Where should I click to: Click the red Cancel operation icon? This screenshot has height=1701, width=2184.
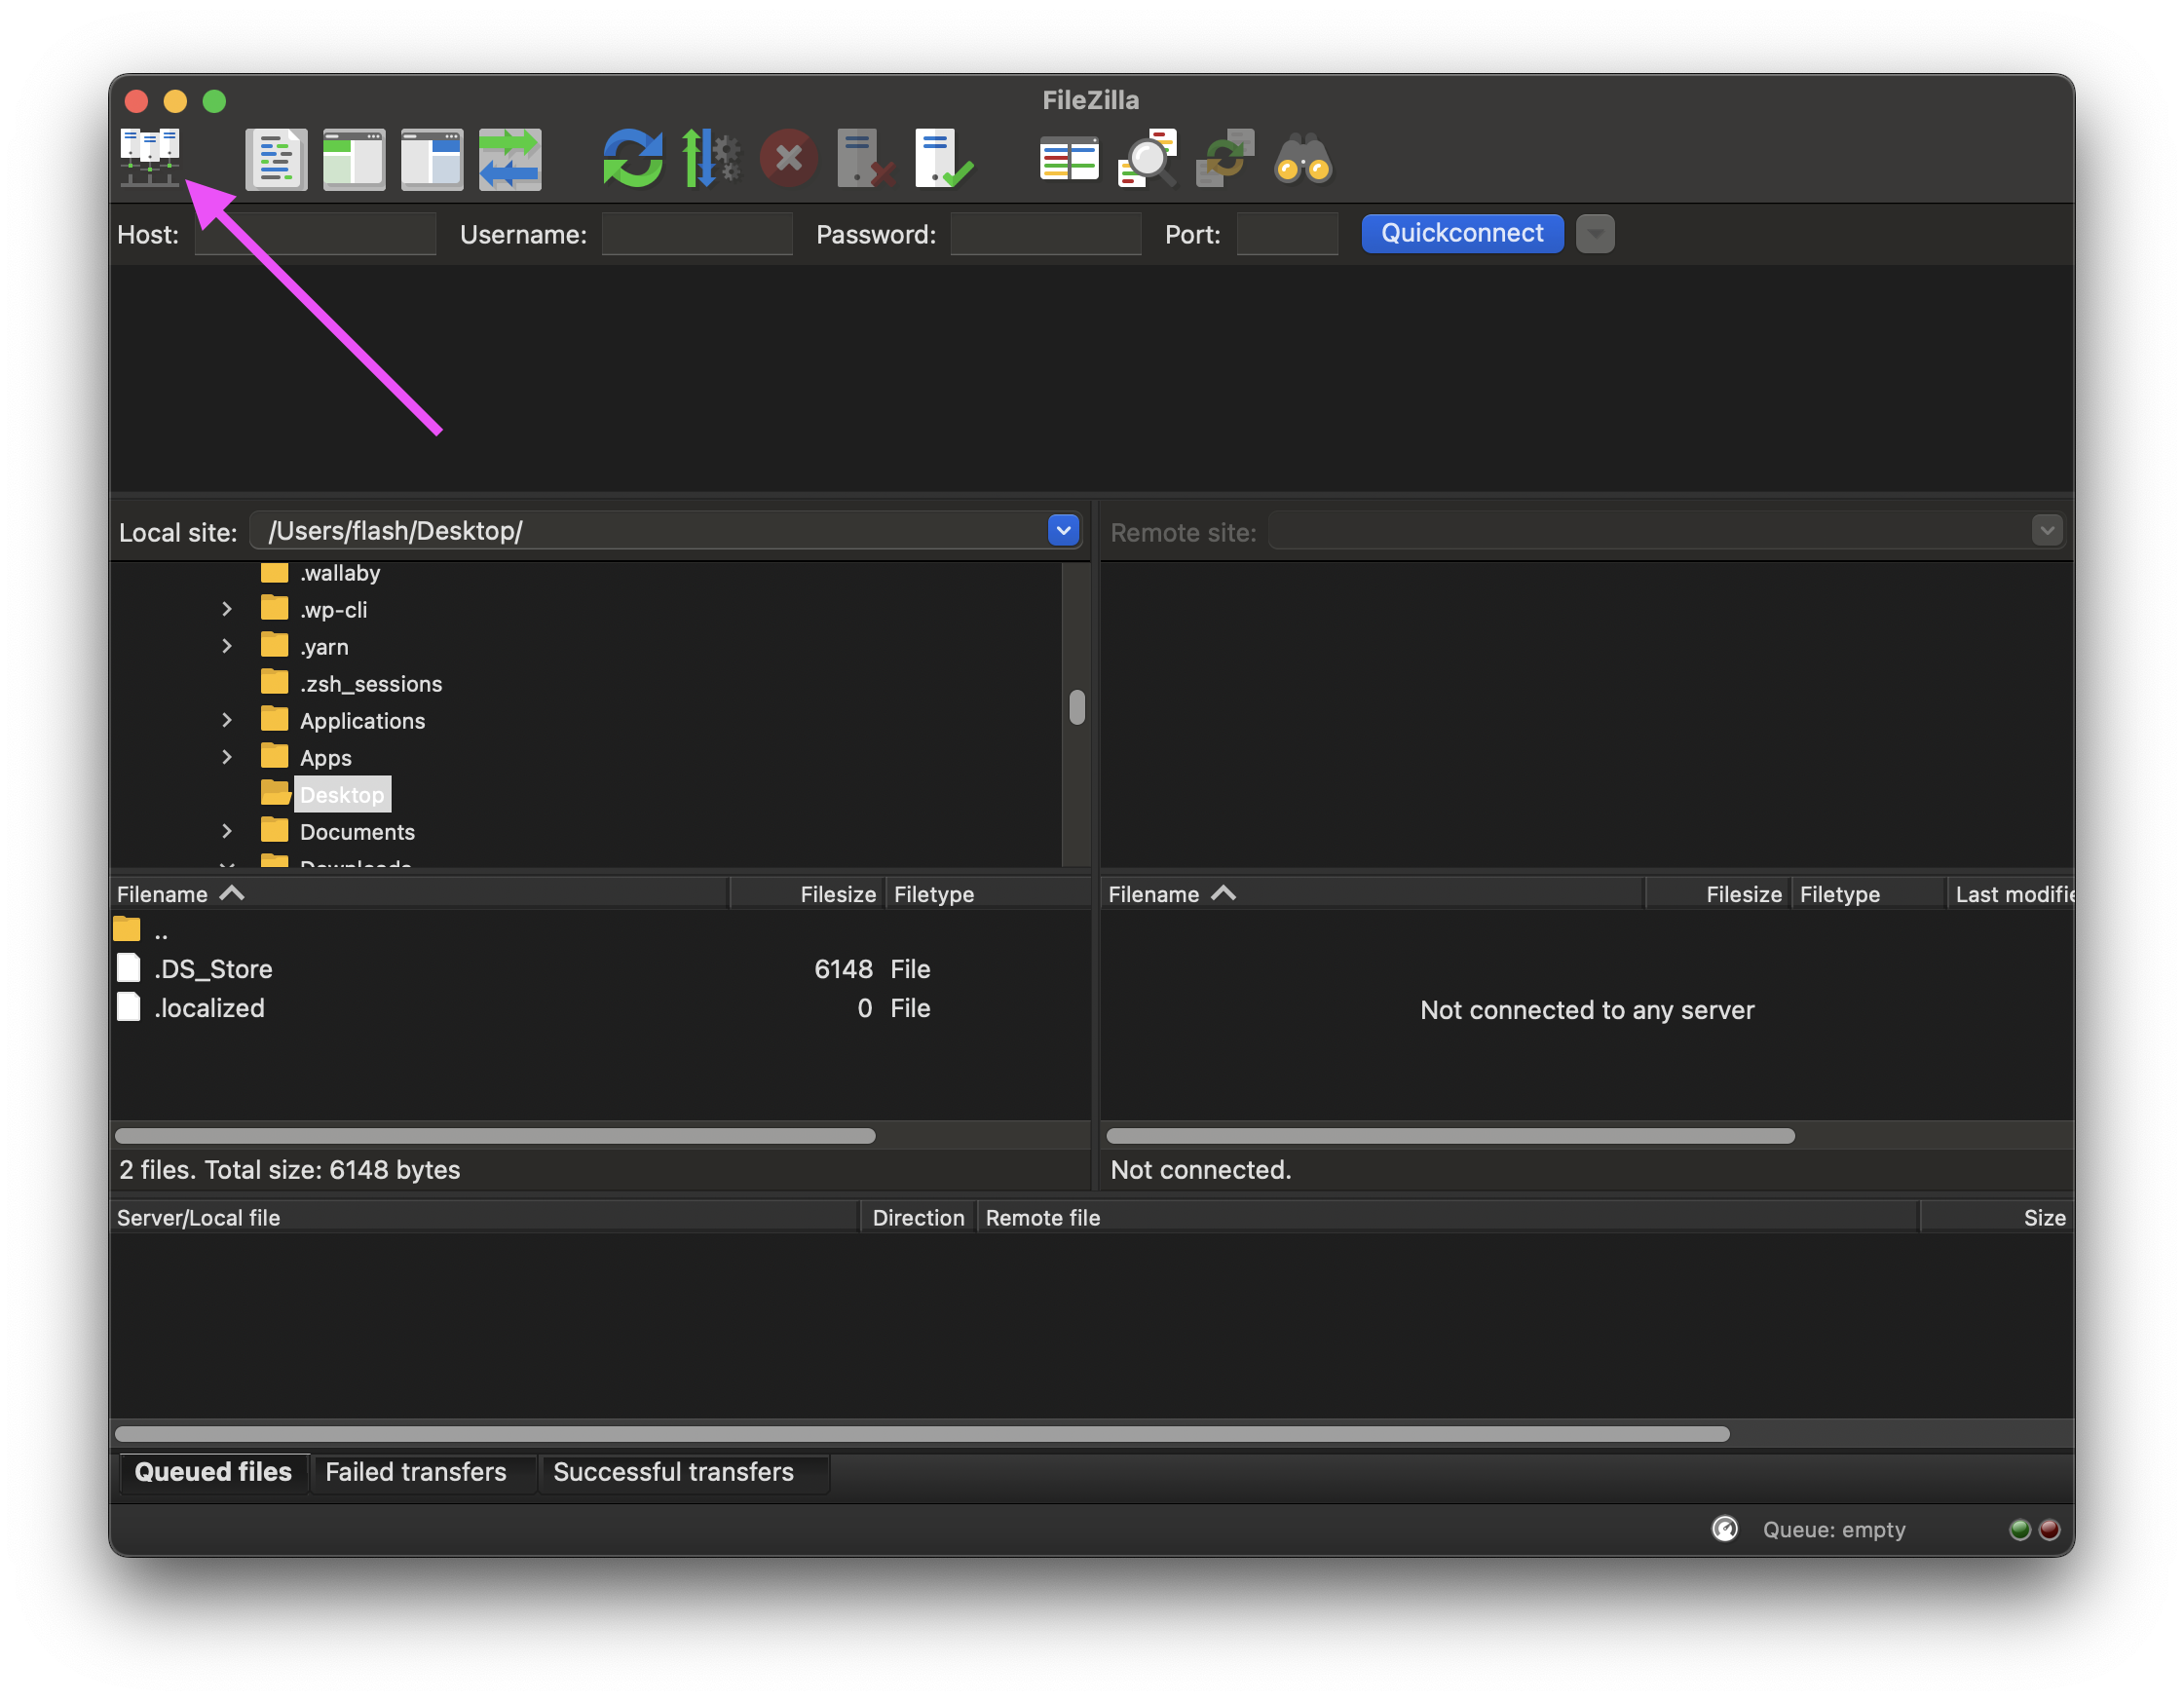[788, 159]
